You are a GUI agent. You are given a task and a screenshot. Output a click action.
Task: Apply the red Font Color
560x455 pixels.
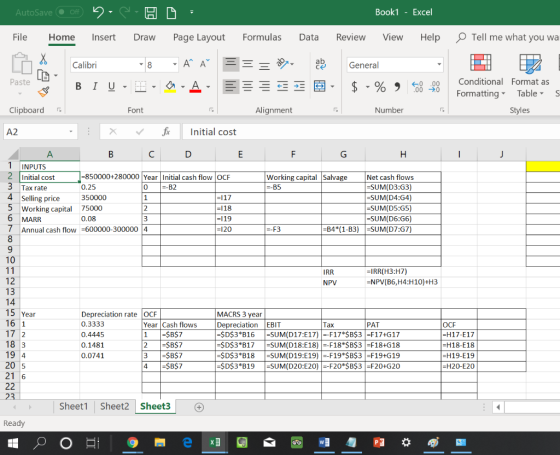(x=195, y=86)
